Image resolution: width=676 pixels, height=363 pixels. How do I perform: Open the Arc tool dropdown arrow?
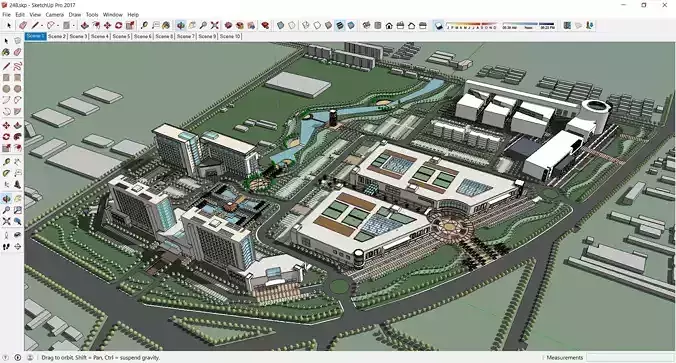pos(58,25)
